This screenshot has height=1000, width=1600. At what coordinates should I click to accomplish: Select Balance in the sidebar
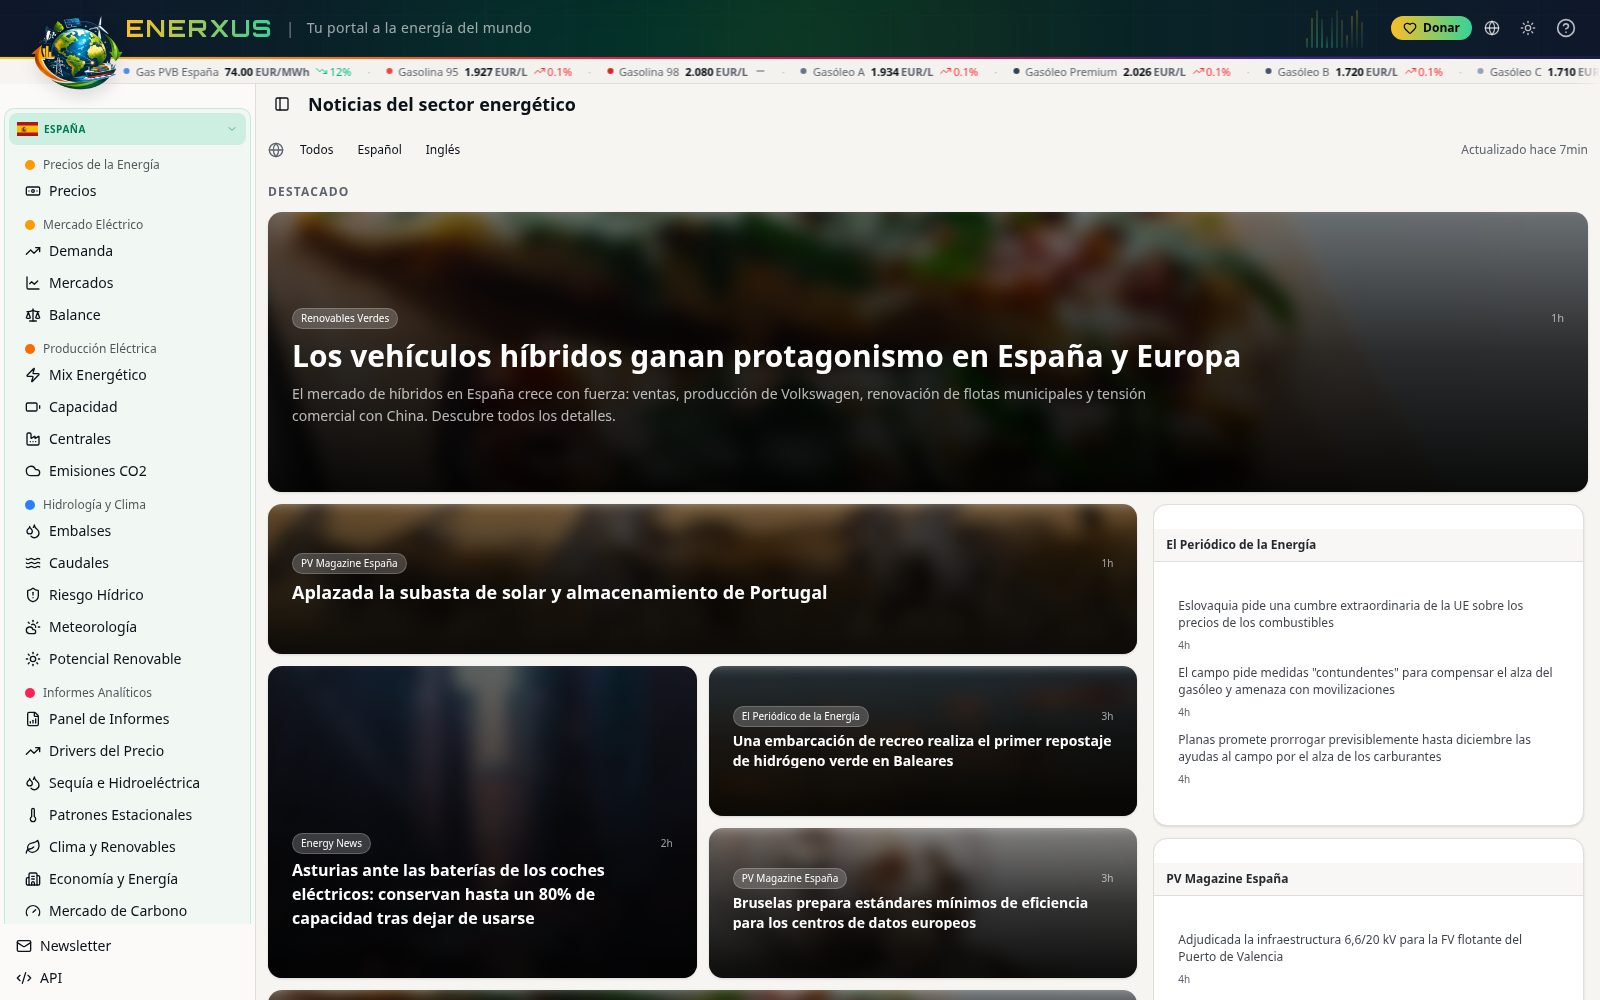(127, 315)
